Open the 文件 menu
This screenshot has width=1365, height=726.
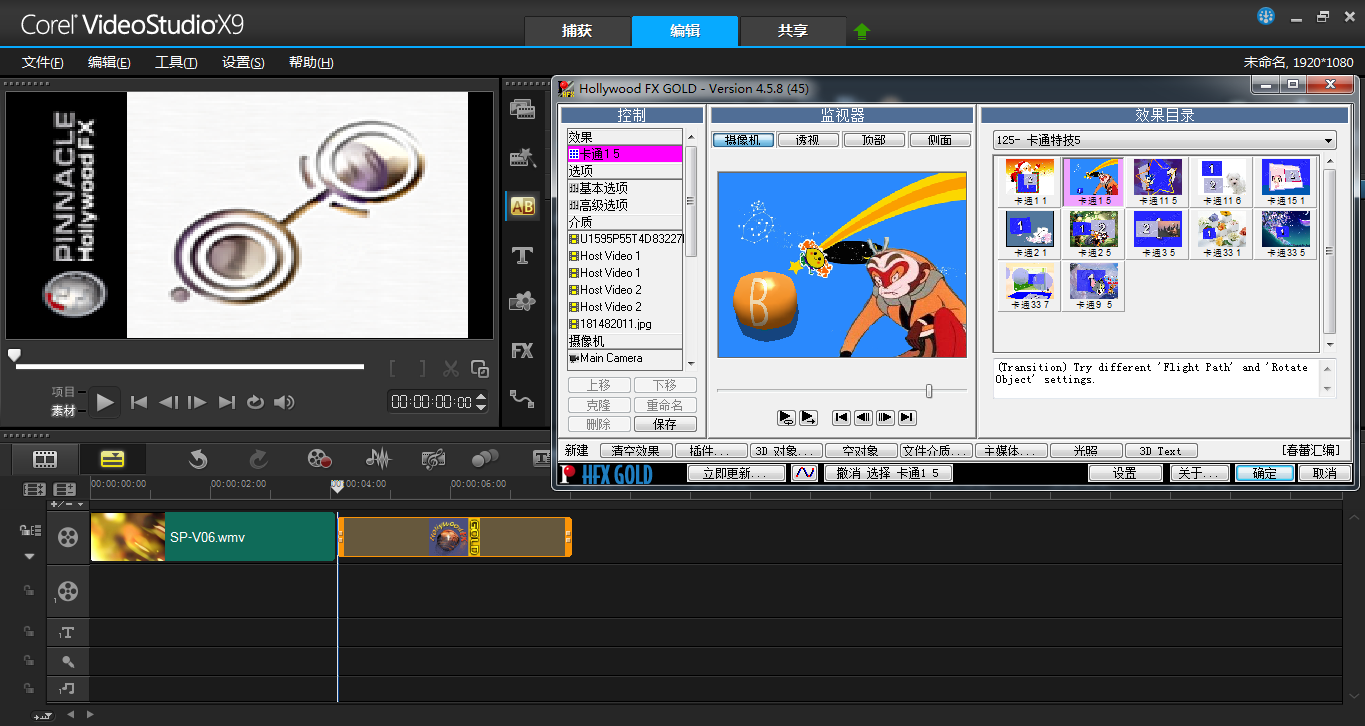click(x=43, y=62)
